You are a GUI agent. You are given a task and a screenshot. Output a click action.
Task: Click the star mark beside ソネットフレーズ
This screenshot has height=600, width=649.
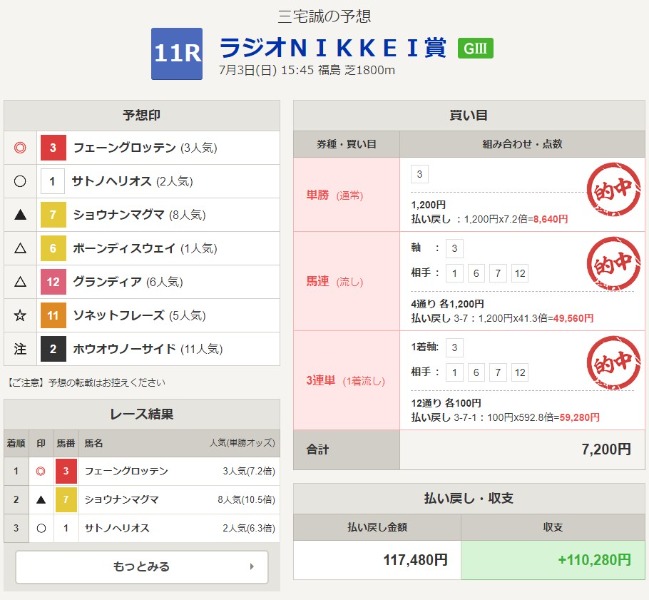click(x=20, y=315)
